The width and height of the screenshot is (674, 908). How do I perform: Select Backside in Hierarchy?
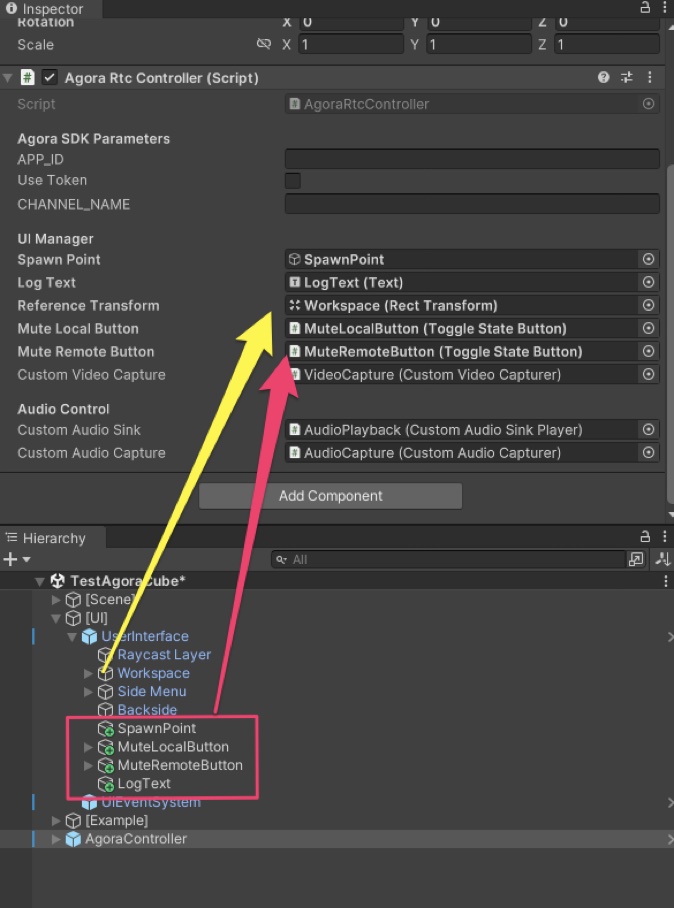click(x=147, y=710)
